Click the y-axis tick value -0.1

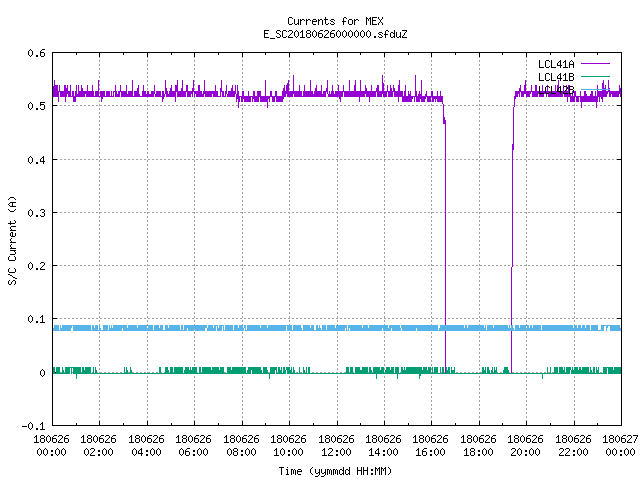33,426
